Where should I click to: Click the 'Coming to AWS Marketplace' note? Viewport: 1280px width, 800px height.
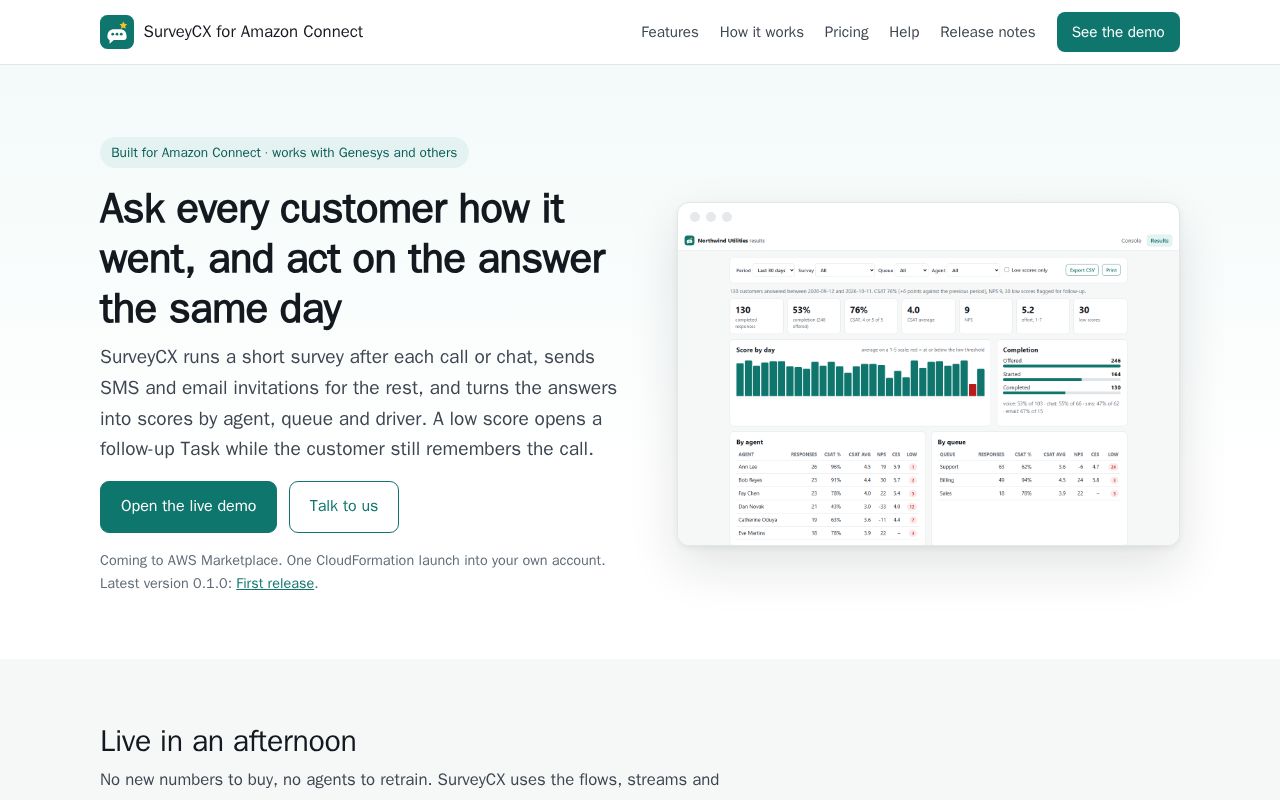pos(352,560)
